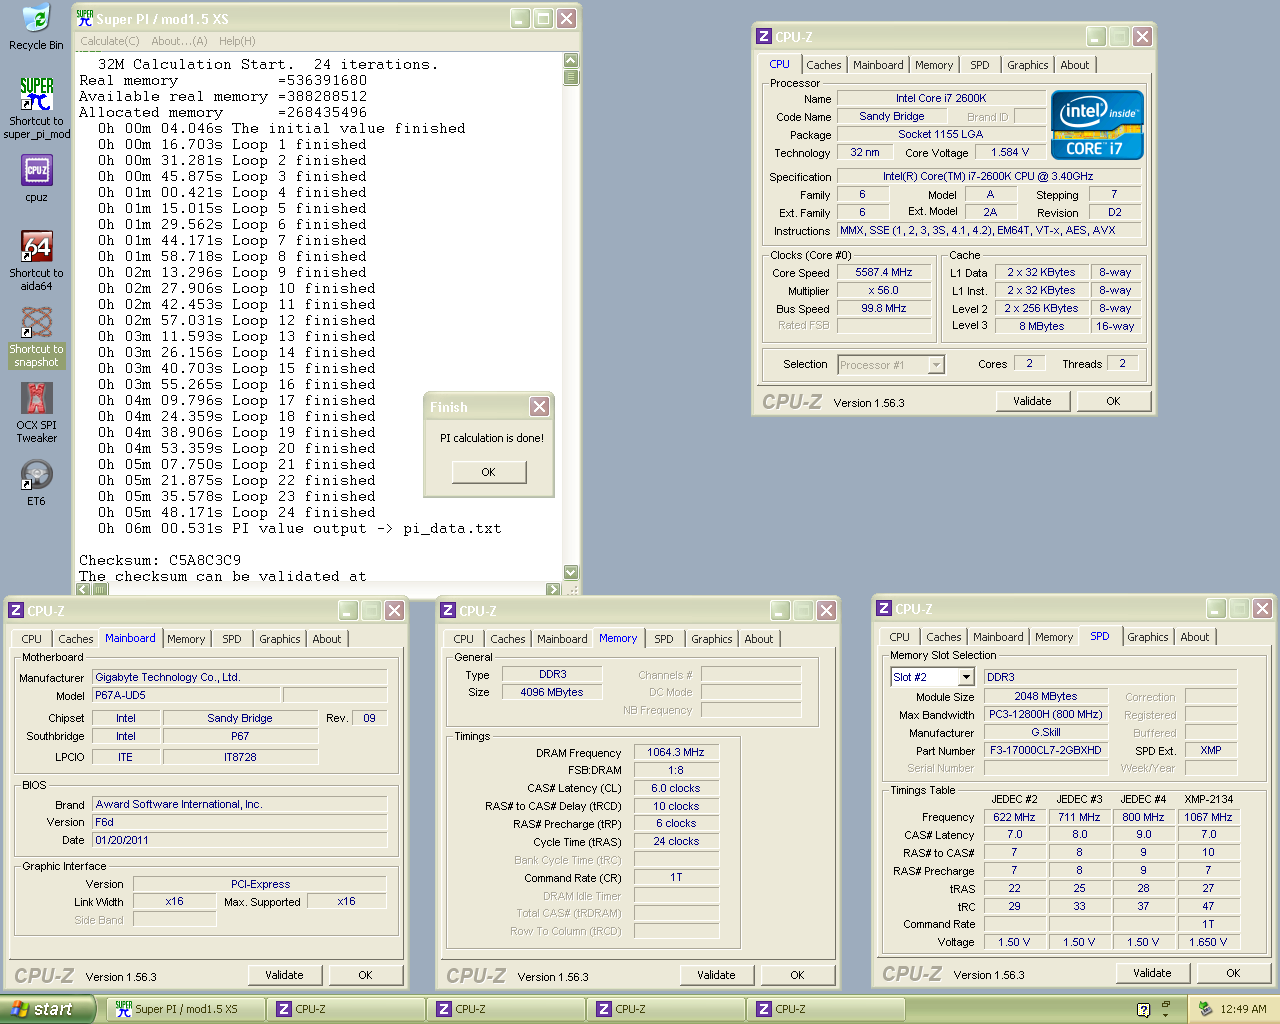Switch to the Caches tab in top CPU-Z

(x=823, y=65)
